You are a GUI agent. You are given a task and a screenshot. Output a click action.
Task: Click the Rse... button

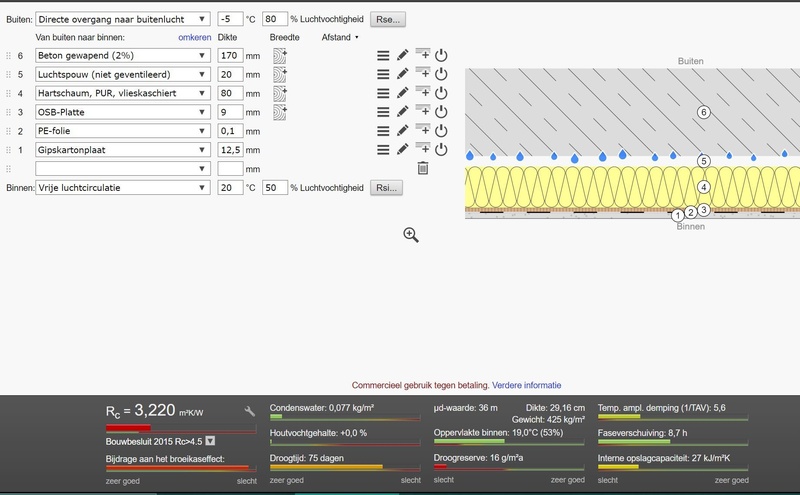(388, 19)
